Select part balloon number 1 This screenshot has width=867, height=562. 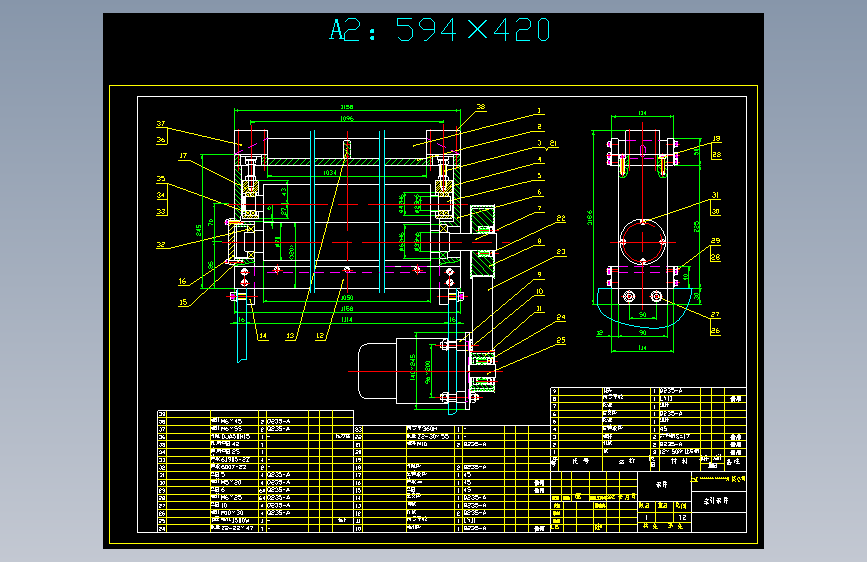[x=539, y=111]
